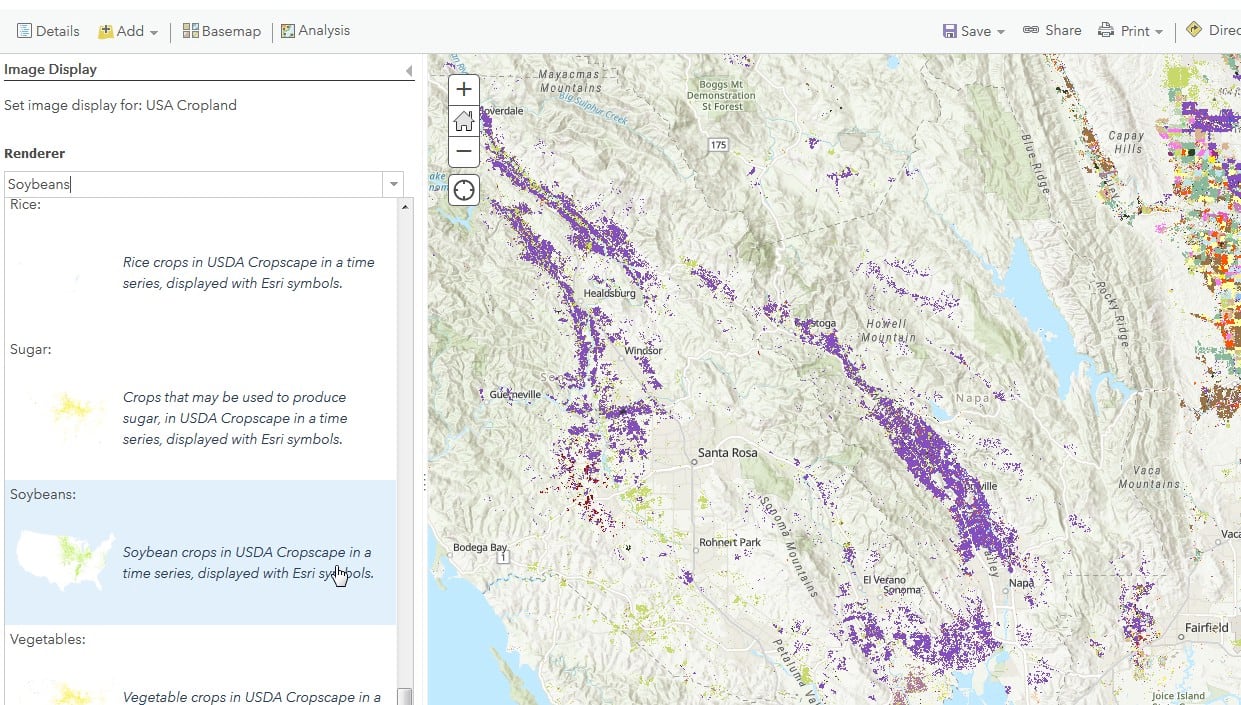Click the map zoom in plus button
This screenshot has width=1241, height=705.
(x=463, y=90)
